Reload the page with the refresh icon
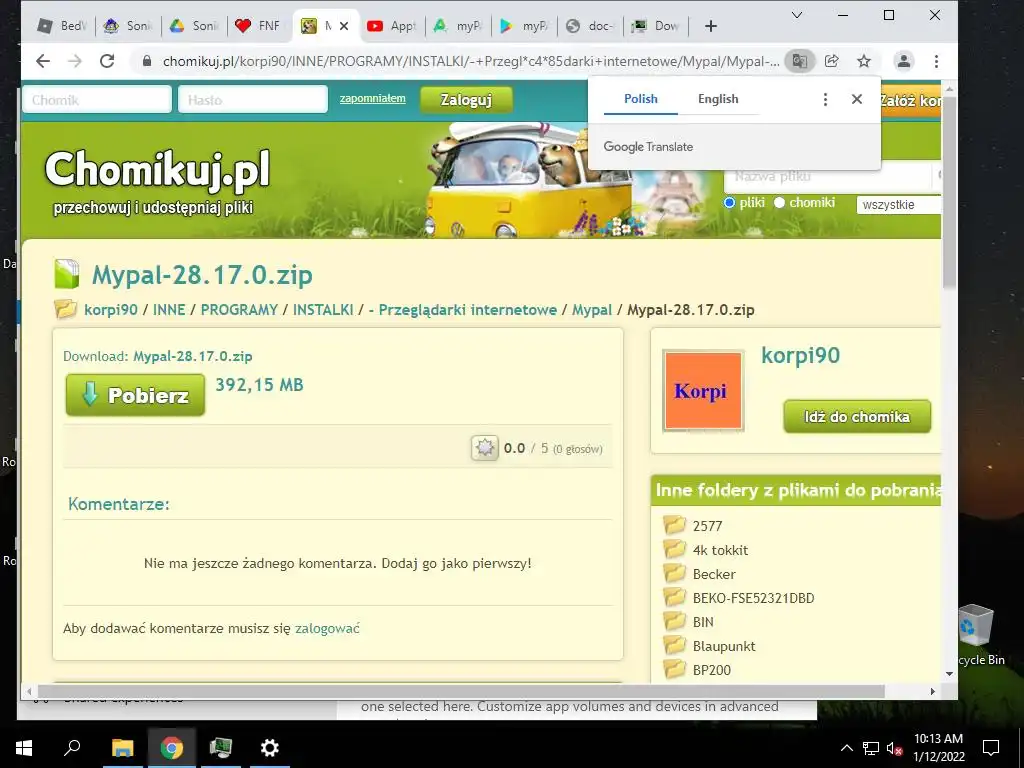This screenshot has height=768, width=1024. coord(107,61)
